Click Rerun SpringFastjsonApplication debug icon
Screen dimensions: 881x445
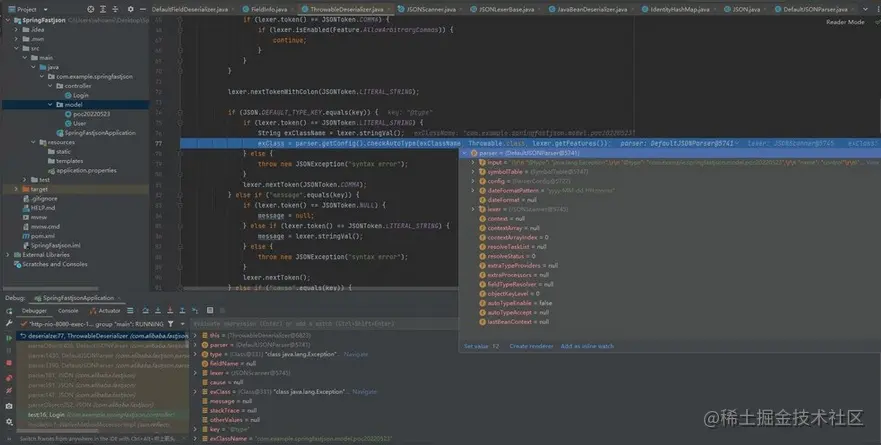(9, 311)
